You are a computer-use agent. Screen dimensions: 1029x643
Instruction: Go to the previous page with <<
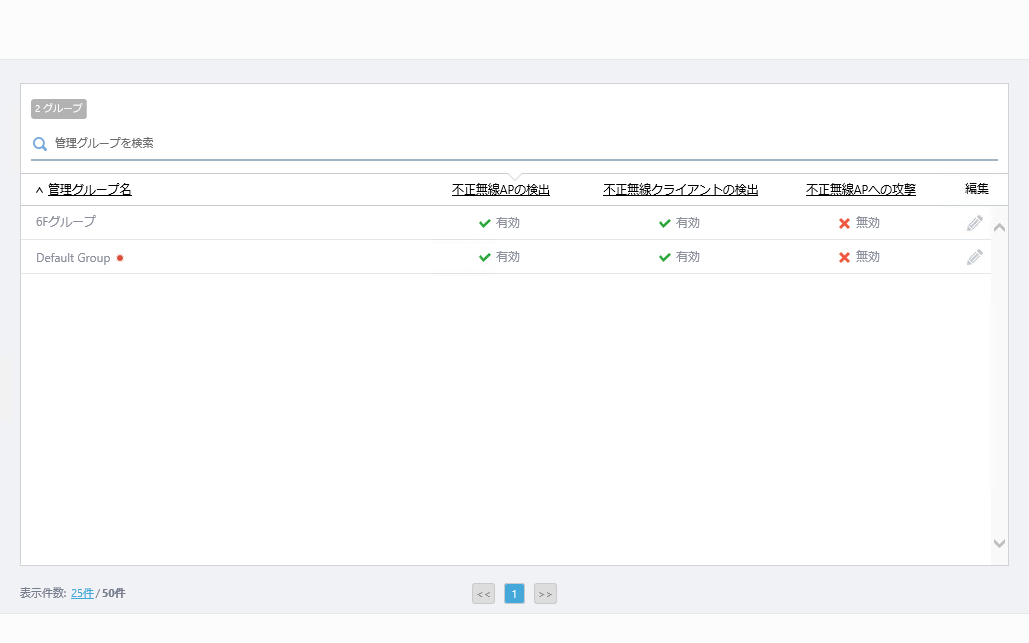click(x=483, y=594)
